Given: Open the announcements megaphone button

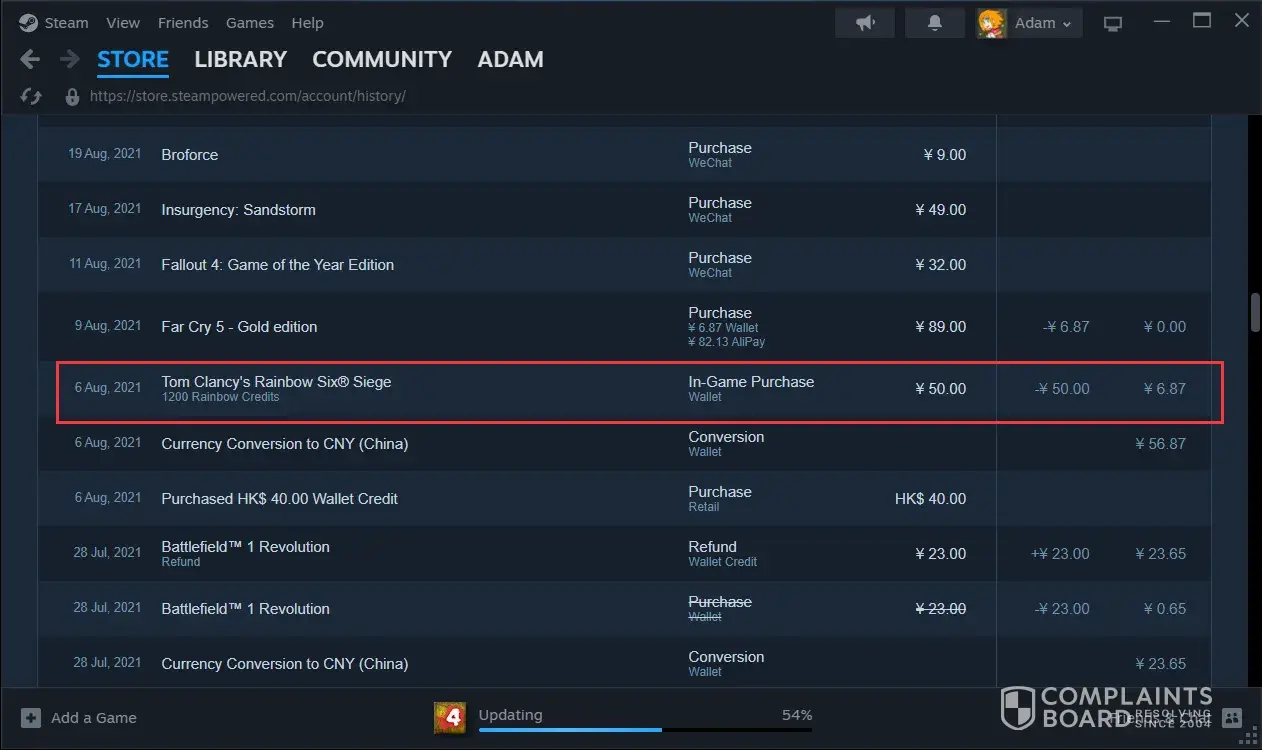Looking at the screenshot, I should click(x=865, y=22).
